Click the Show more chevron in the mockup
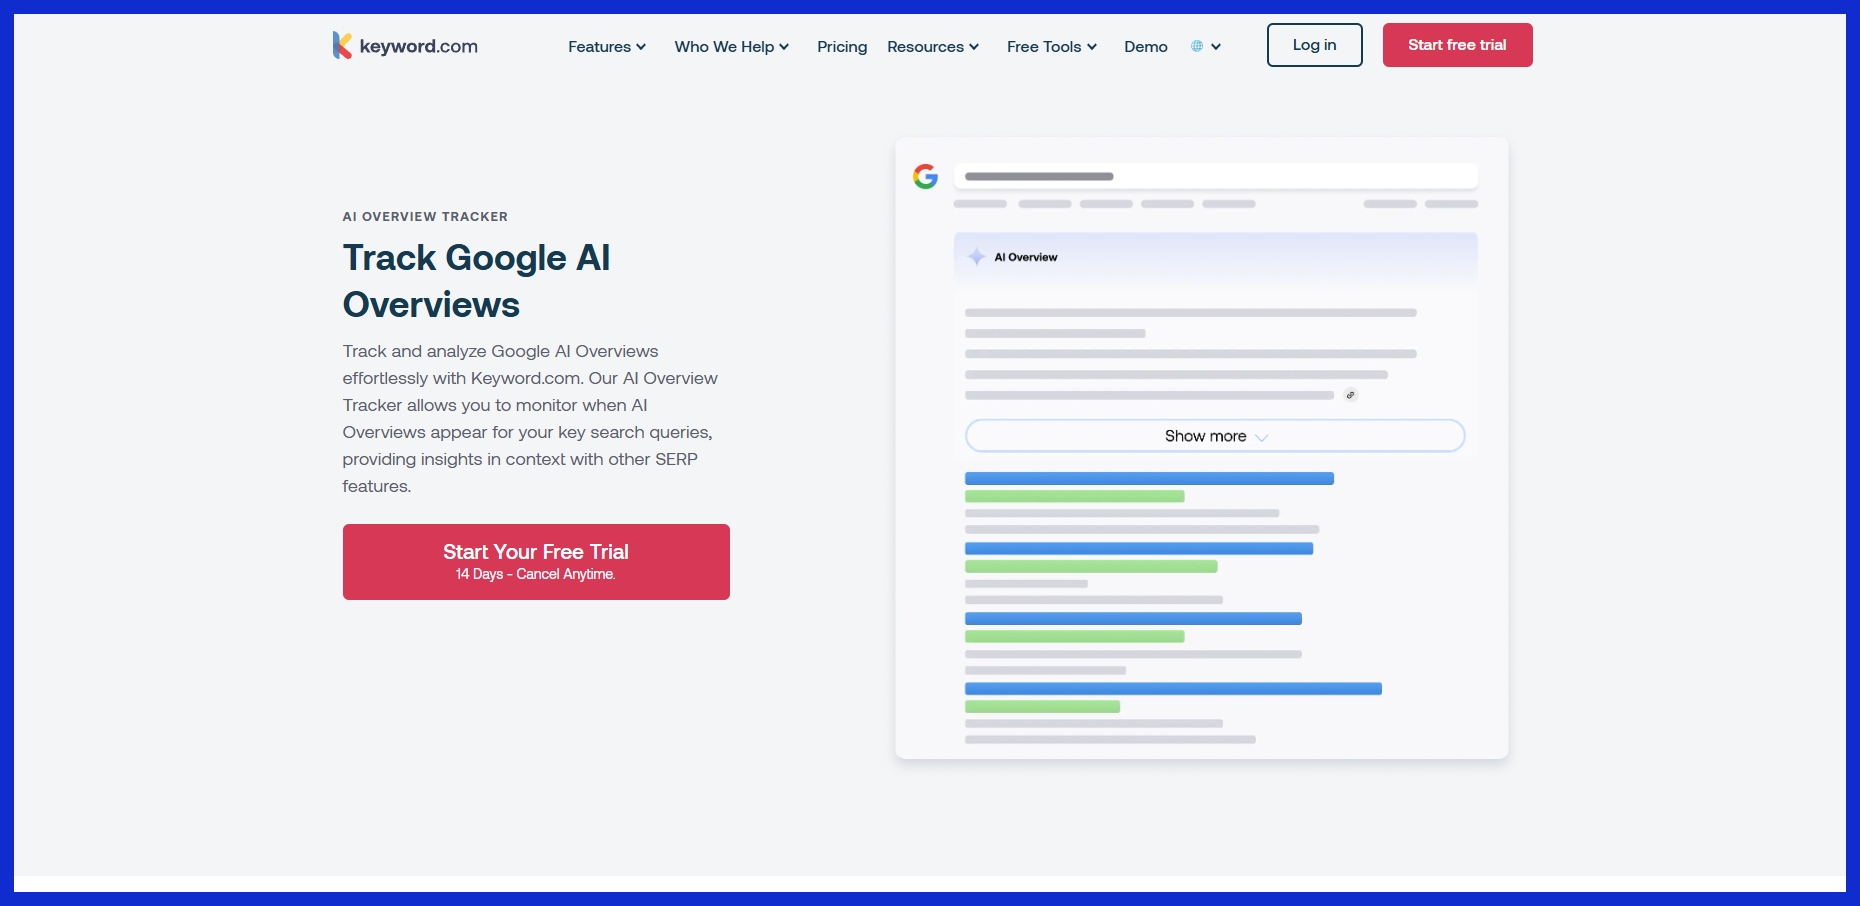 tap(1262, 436)
